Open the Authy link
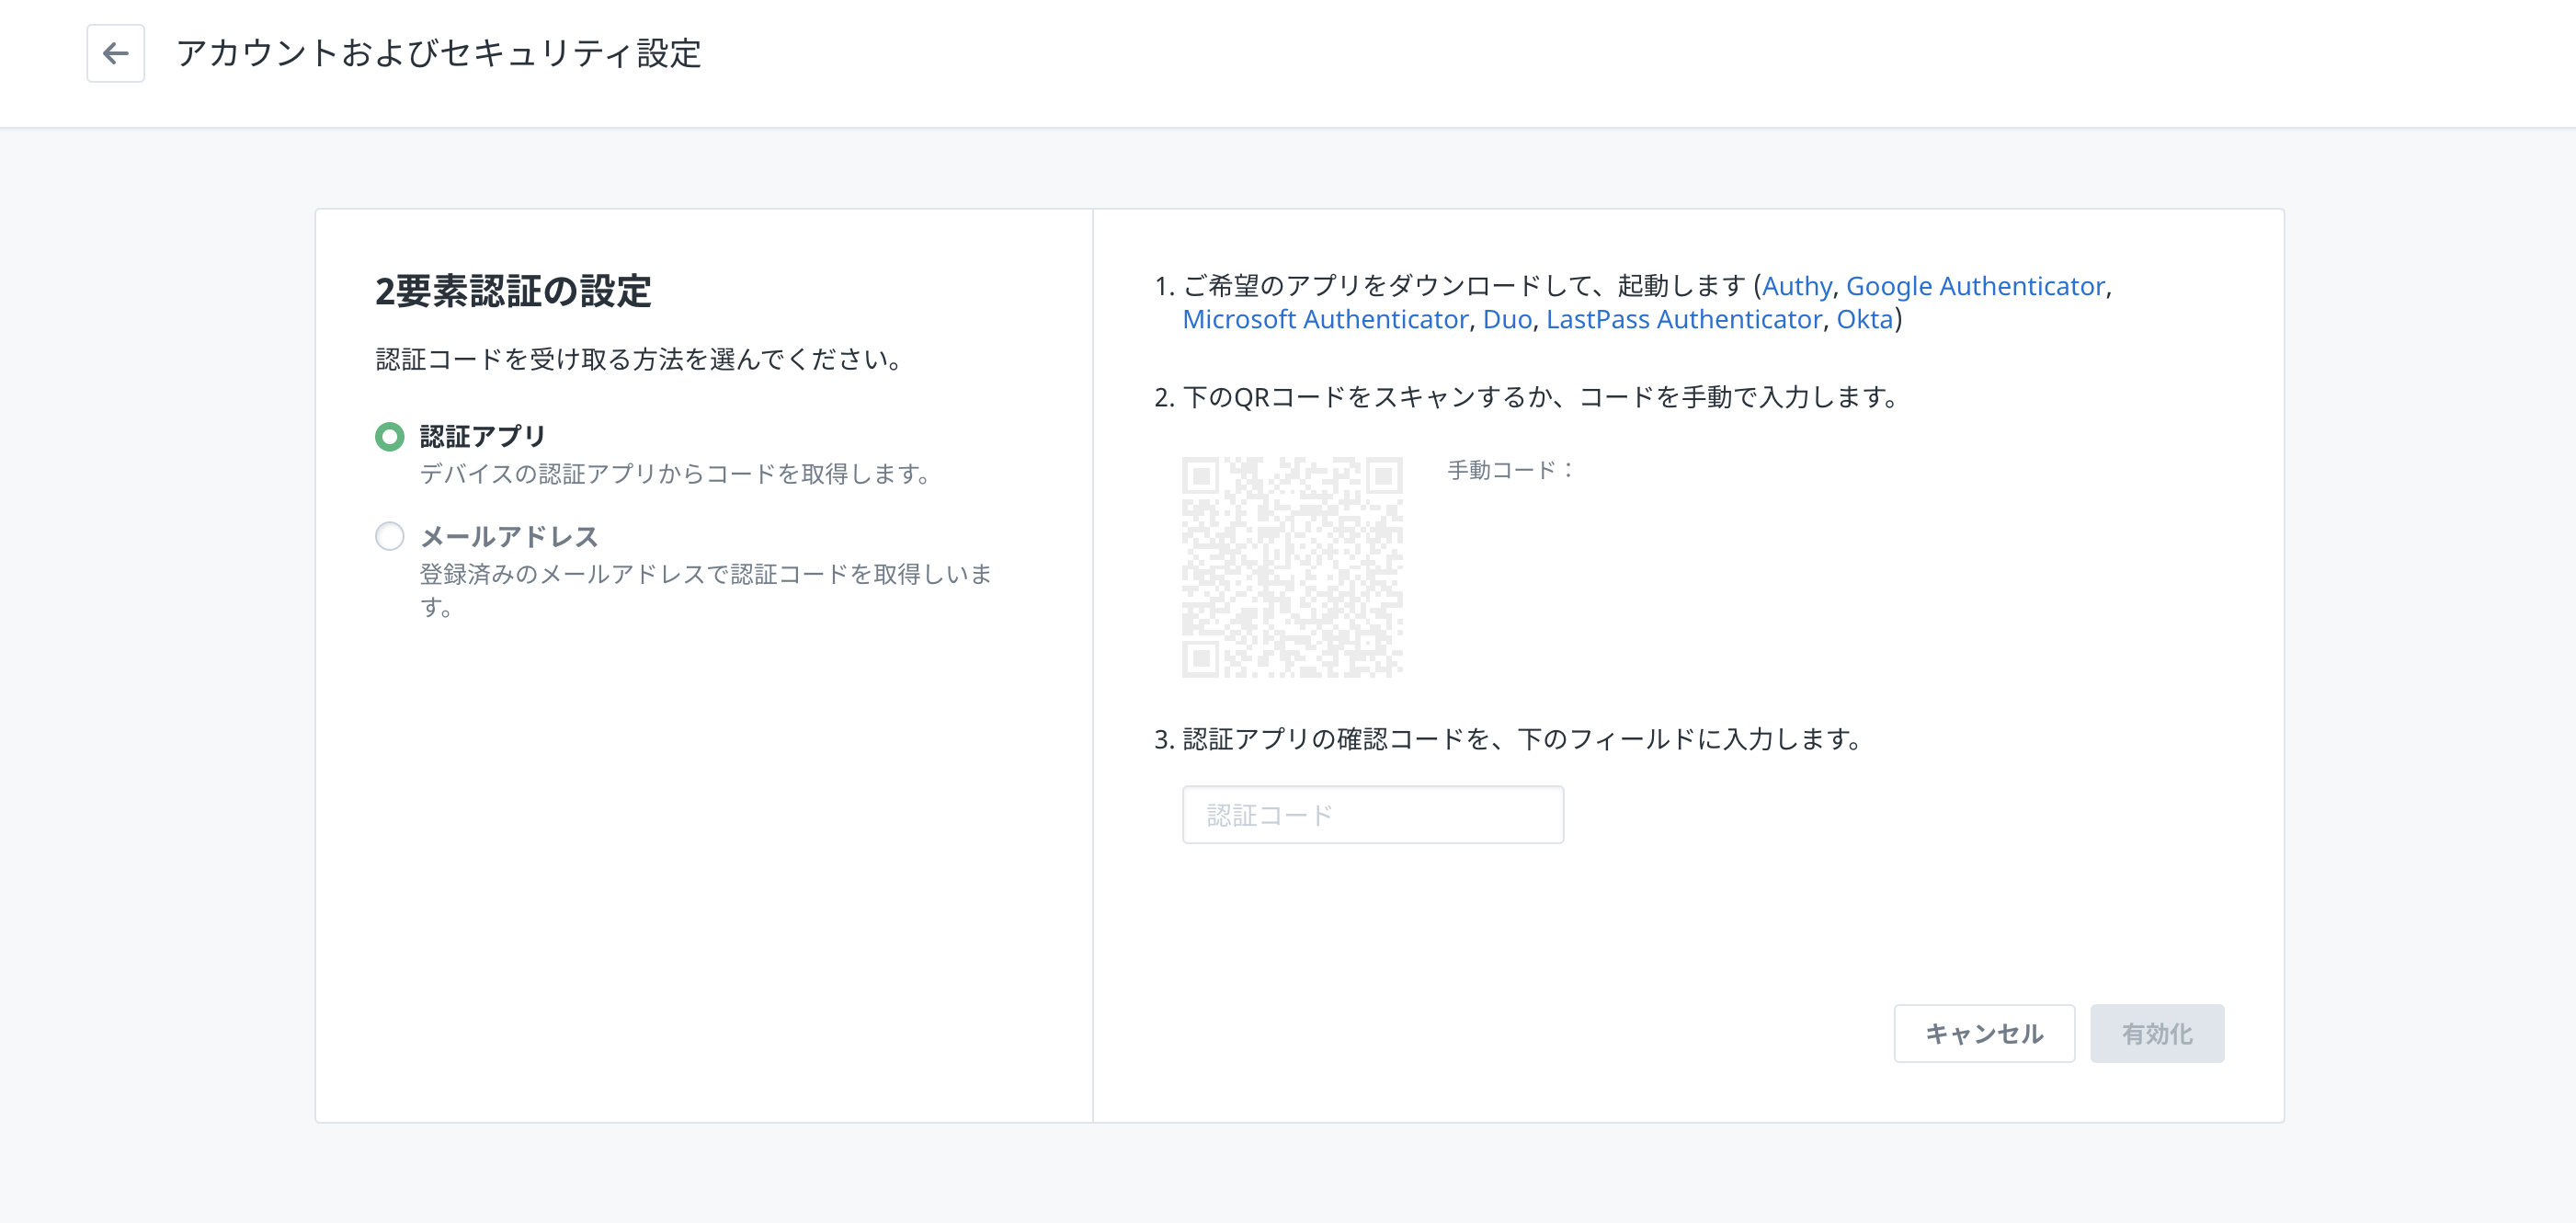 pyautogui.click(x=1796, y=286)
